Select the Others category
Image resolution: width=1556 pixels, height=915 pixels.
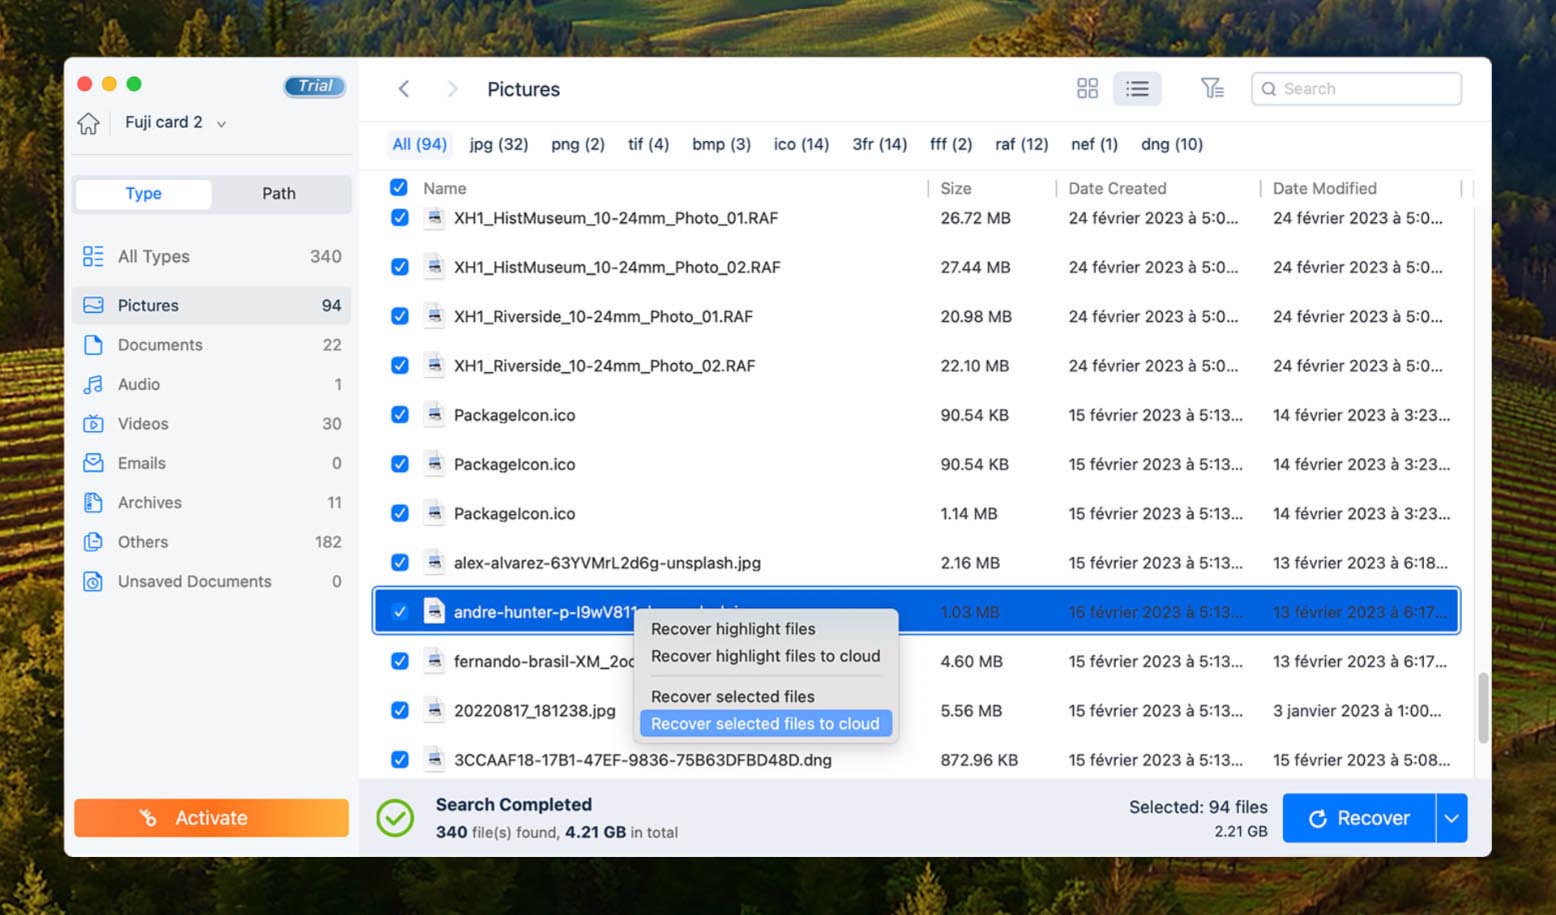pos(142,541)
